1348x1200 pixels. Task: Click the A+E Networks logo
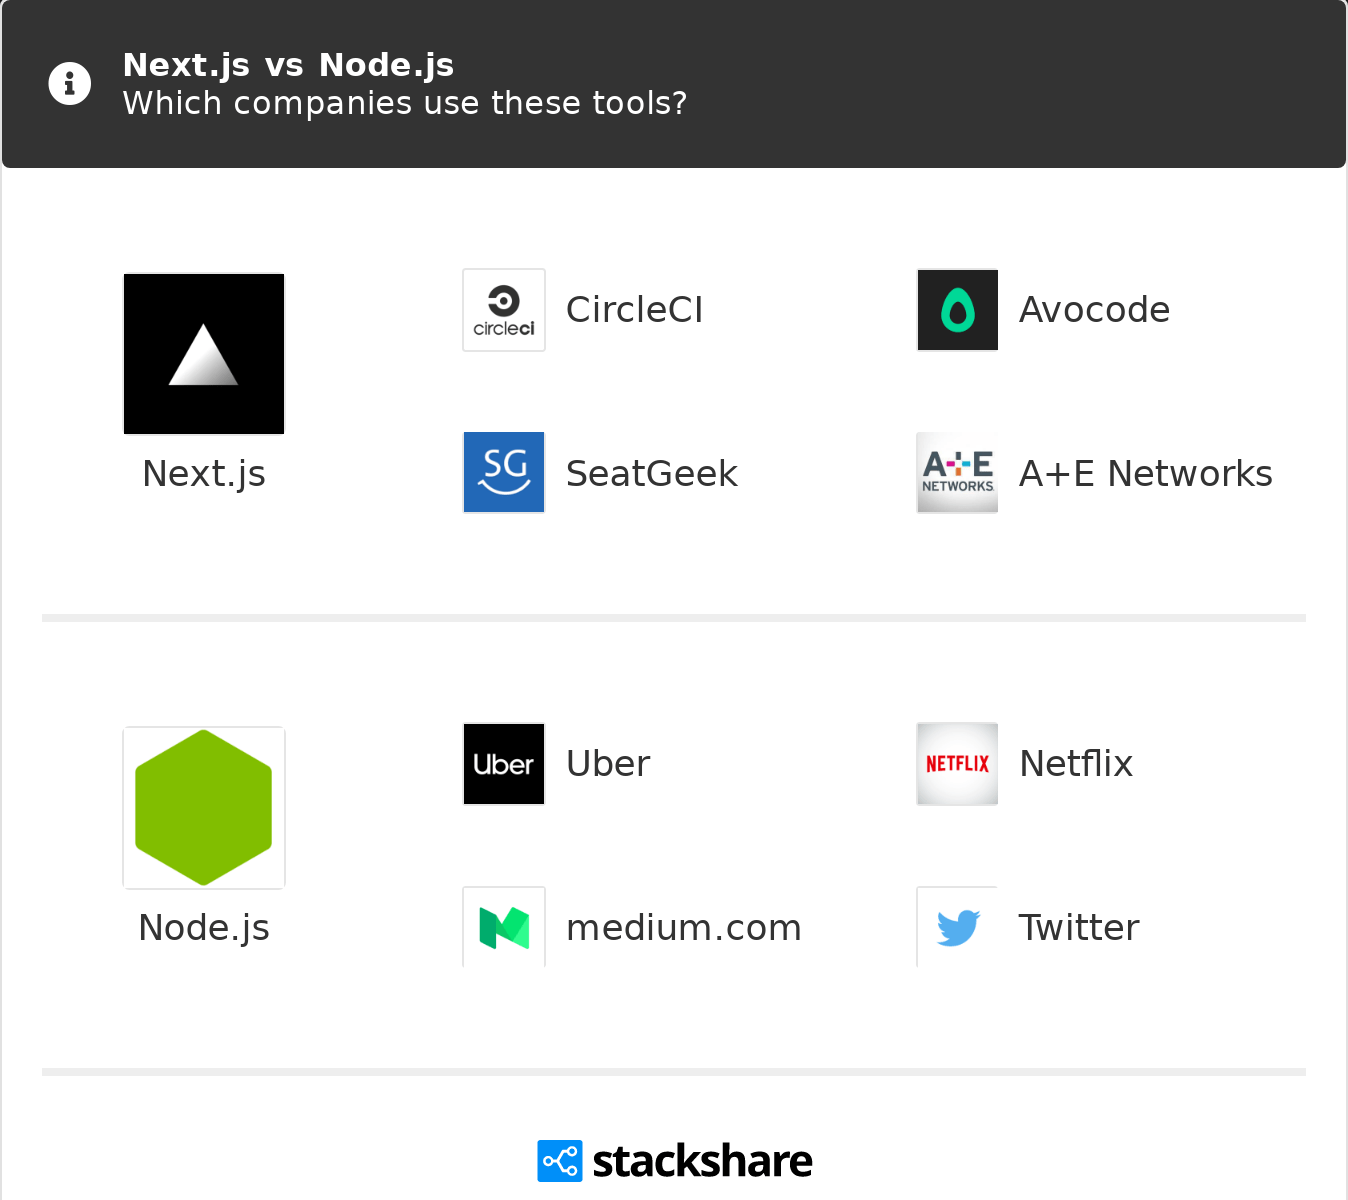point(958,472)
